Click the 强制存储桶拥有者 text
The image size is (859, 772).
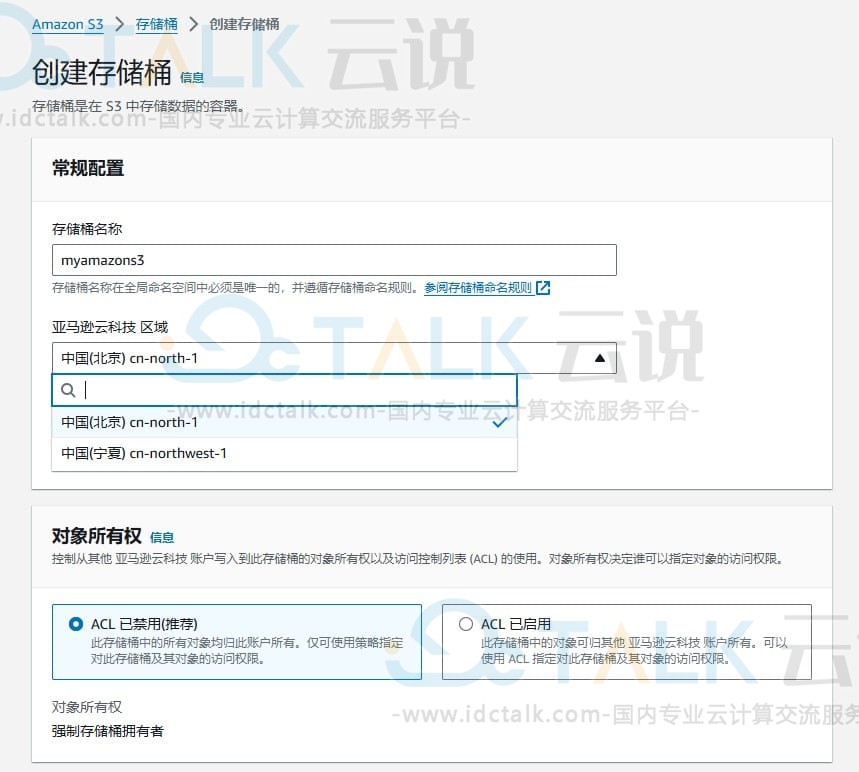point(108,731)
